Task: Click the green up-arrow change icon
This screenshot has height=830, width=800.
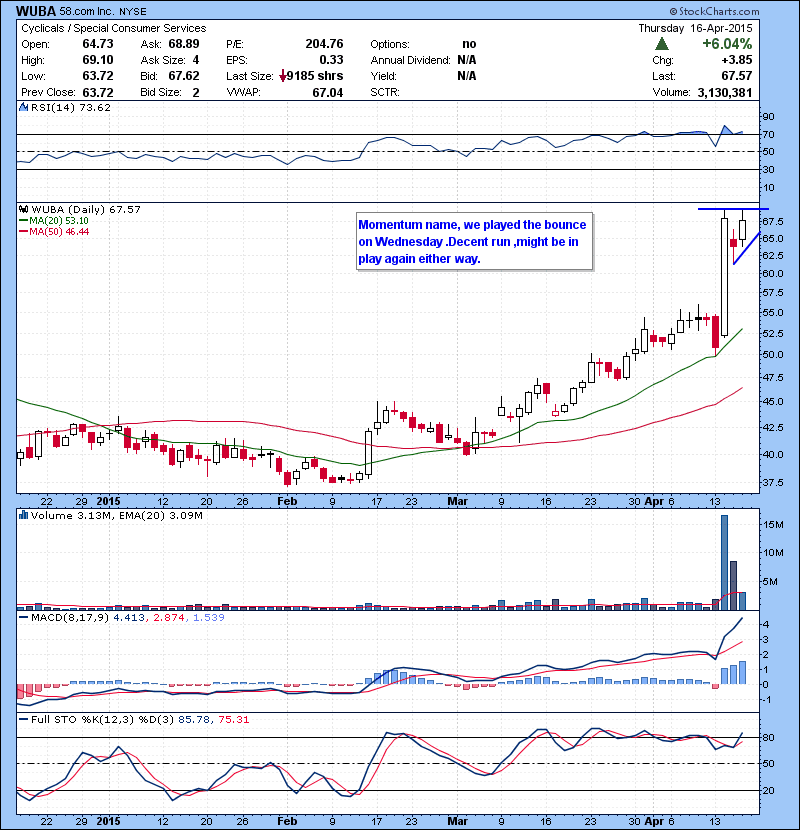Action: [x=661, y=43]
